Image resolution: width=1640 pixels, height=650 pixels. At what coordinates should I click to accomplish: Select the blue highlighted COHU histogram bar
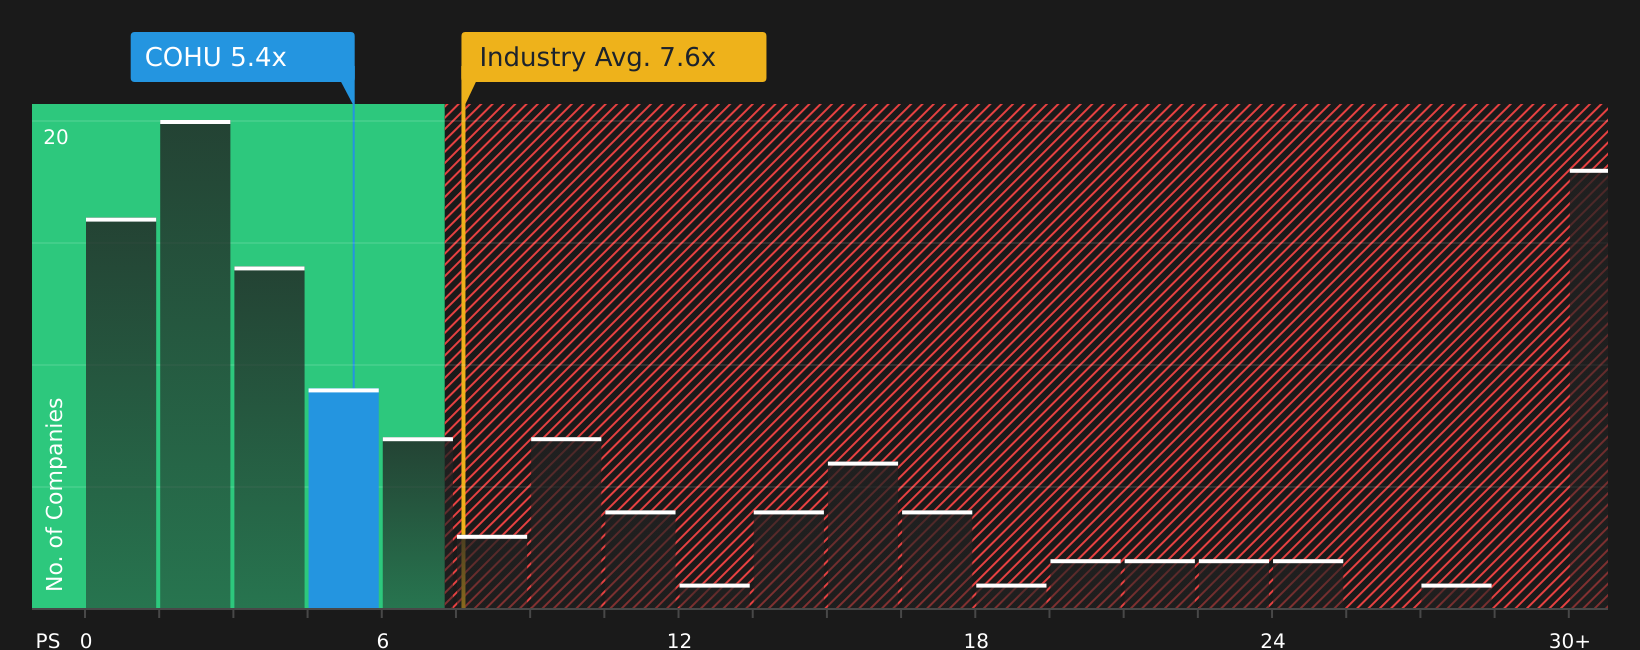pyautogui.click(x=343, y=499)
